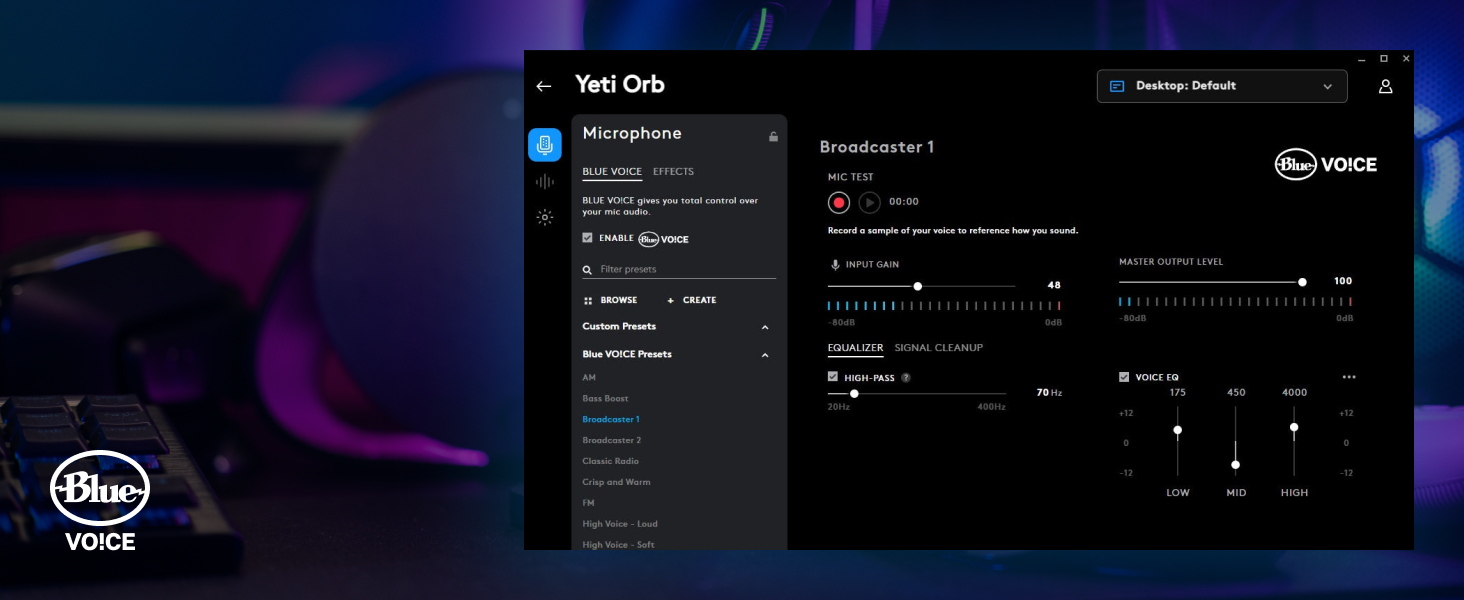Click the Low EQ band slider handle
1464x600 pixels.
pos(1178,430)
